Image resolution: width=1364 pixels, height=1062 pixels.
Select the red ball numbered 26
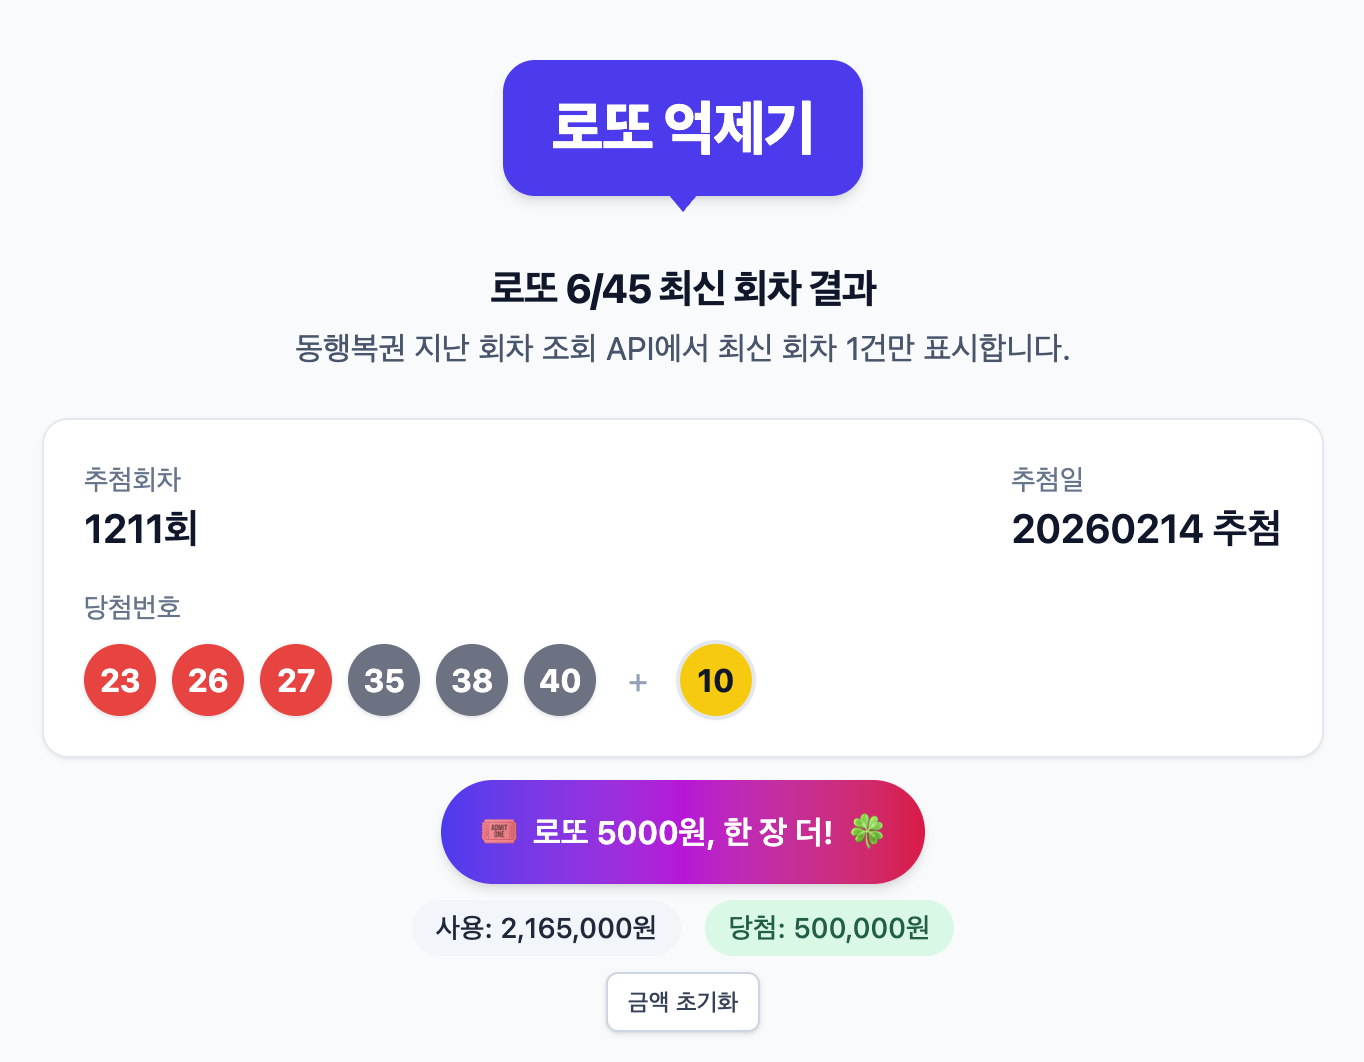[208, 680]
